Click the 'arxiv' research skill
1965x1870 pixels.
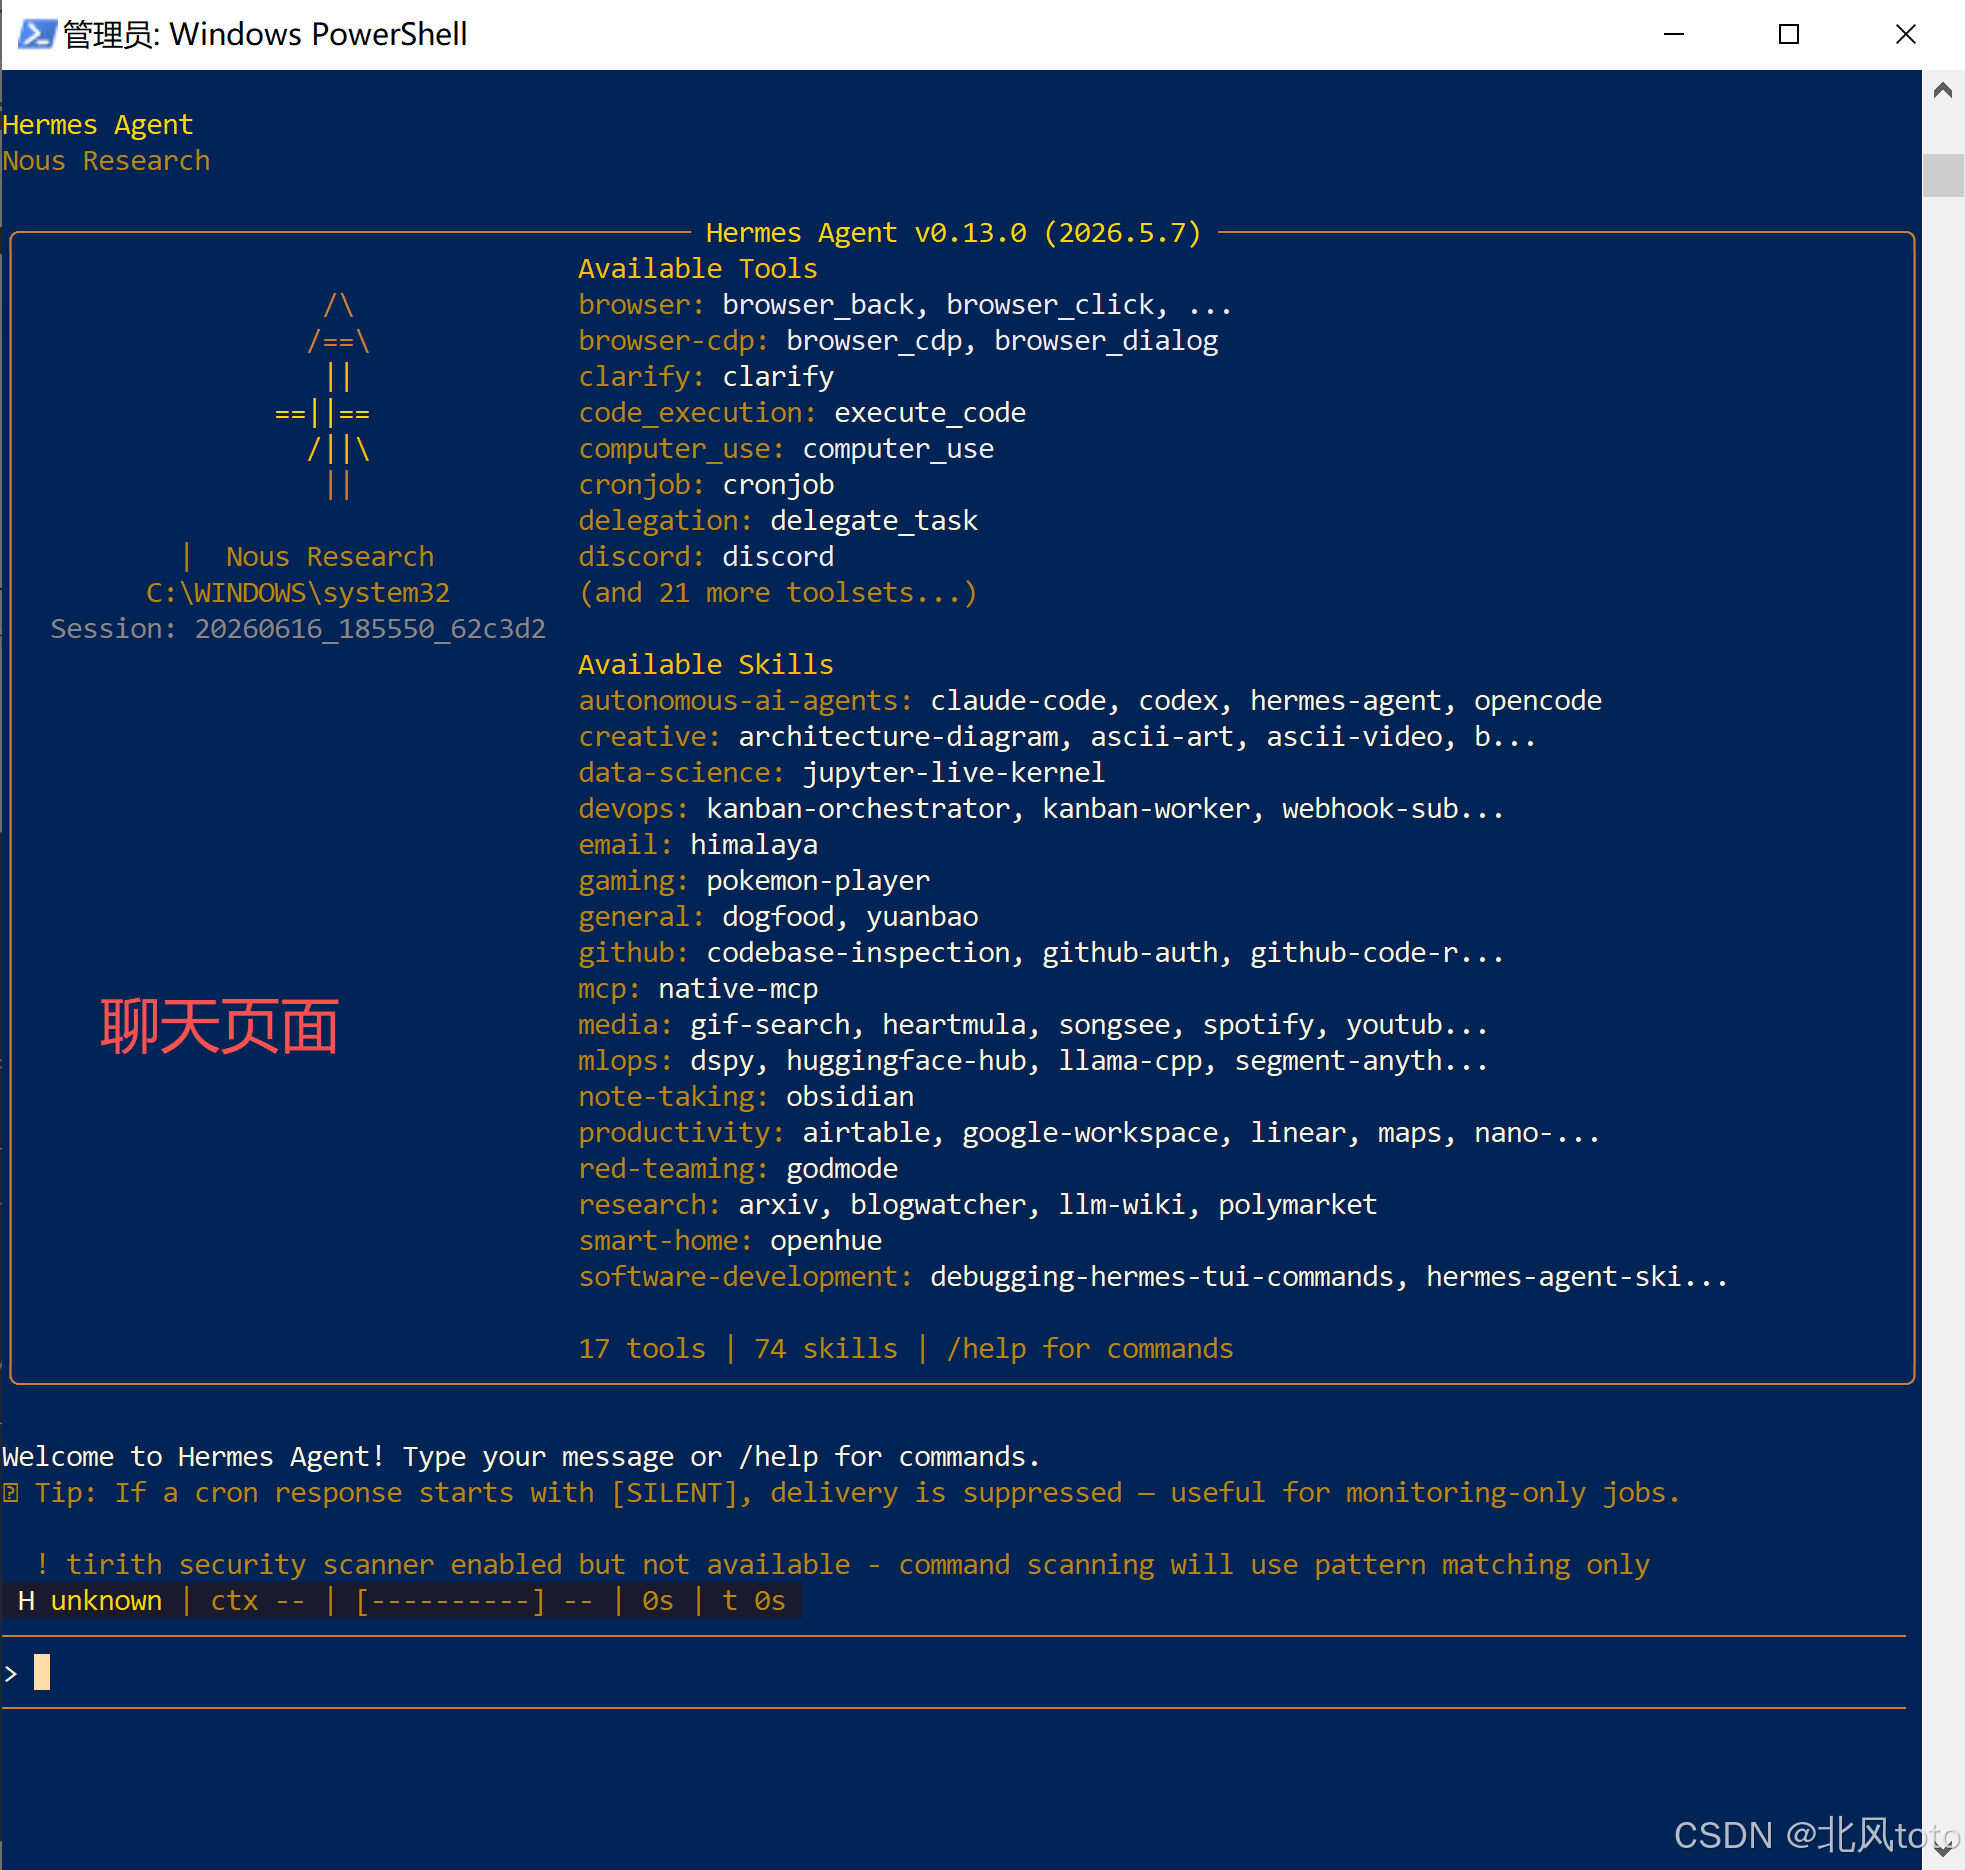pyautogui.click(x=778, y=1205)
